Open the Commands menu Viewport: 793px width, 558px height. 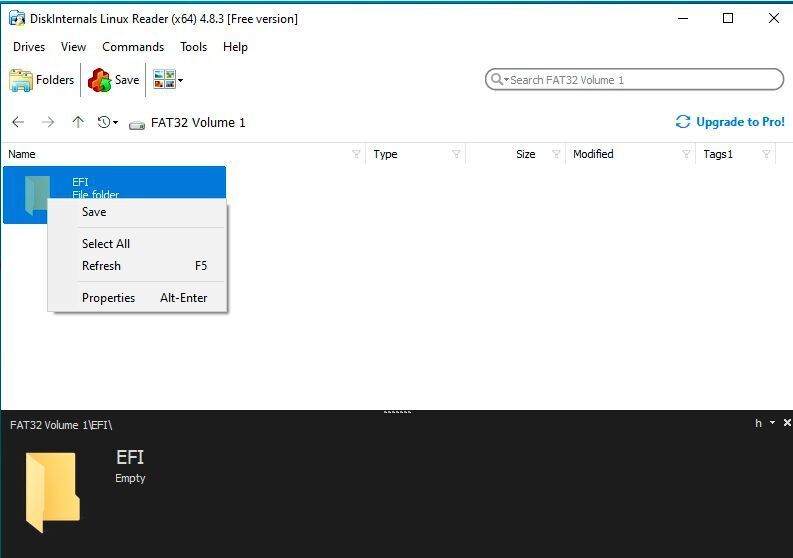(x=133, y=47)
